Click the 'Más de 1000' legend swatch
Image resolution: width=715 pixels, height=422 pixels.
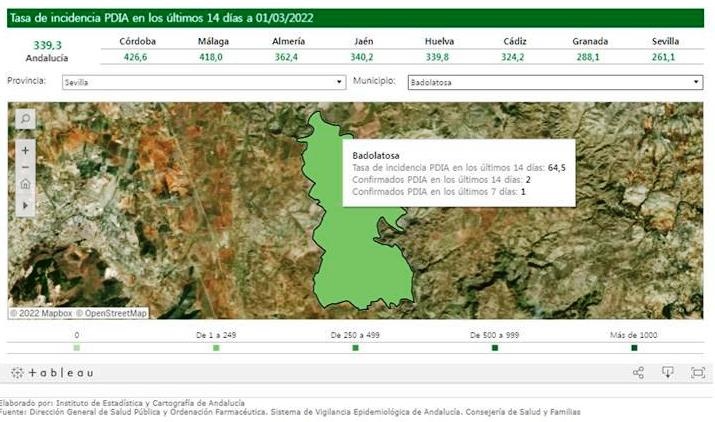click(634, 348)
